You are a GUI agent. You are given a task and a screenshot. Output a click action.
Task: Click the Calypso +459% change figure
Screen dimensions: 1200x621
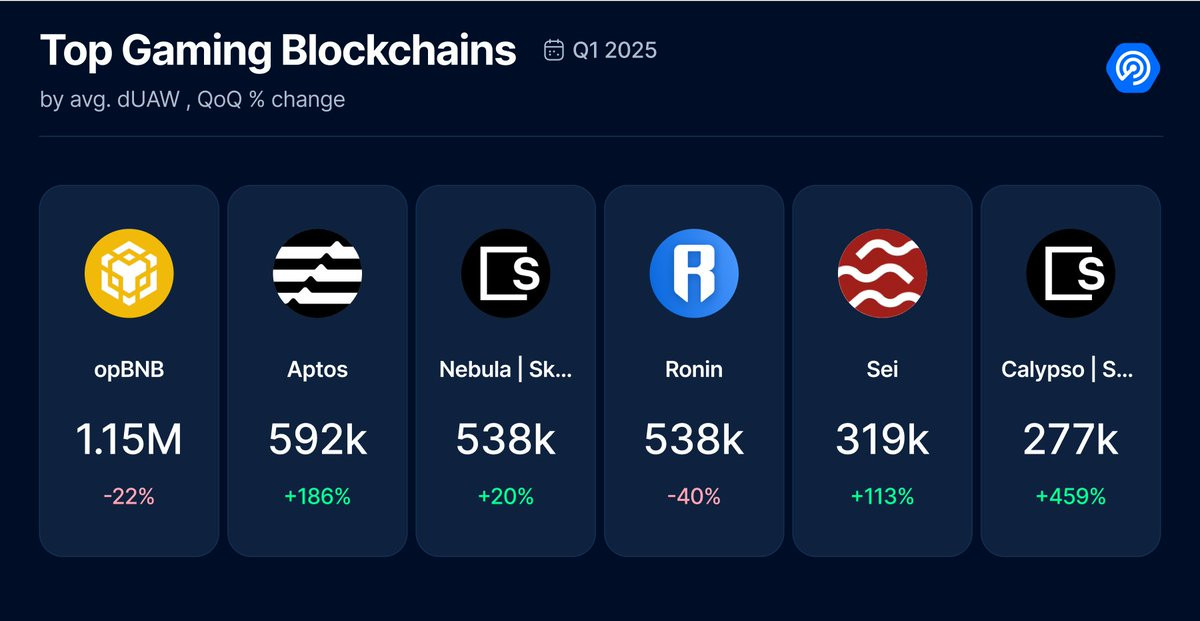pyautogui.click(x=1071, y=496)
